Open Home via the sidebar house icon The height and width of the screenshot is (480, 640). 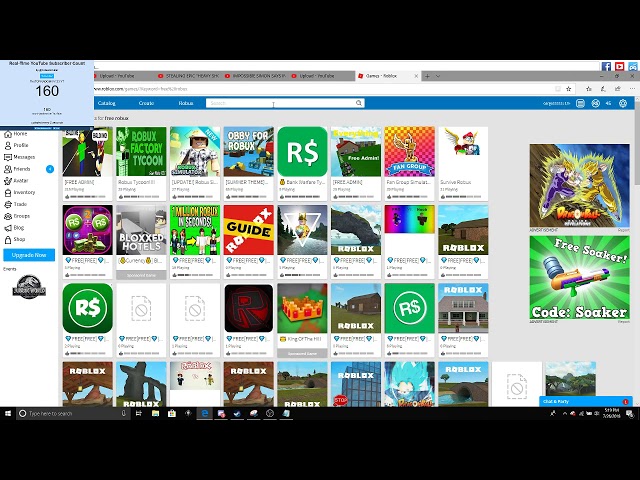coord(8,134)
